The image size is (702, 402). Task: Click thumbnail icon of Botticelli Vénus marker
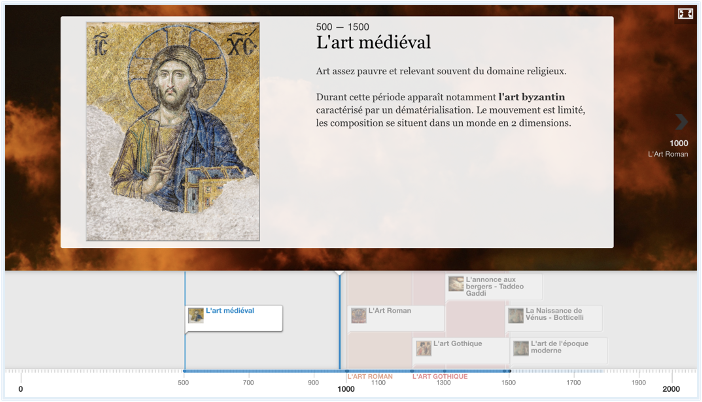(516, 316)
